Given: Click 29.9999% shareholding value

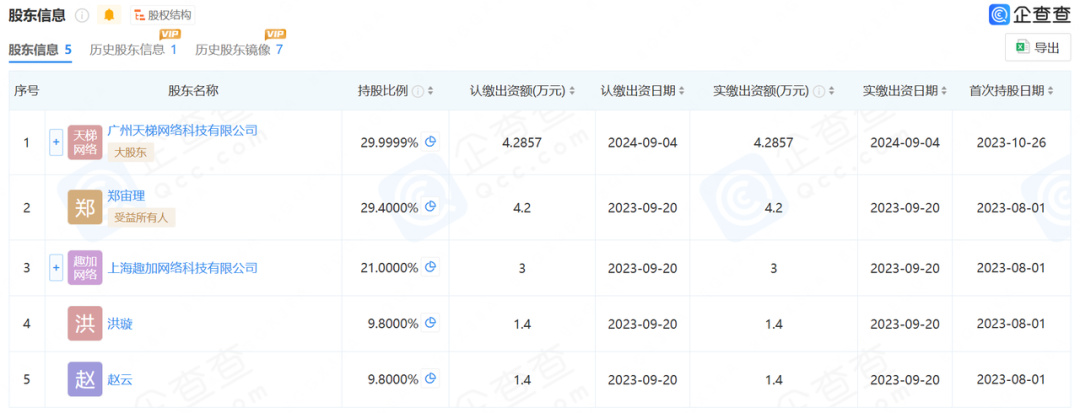Looking at the screenshot, I should 389,143.
